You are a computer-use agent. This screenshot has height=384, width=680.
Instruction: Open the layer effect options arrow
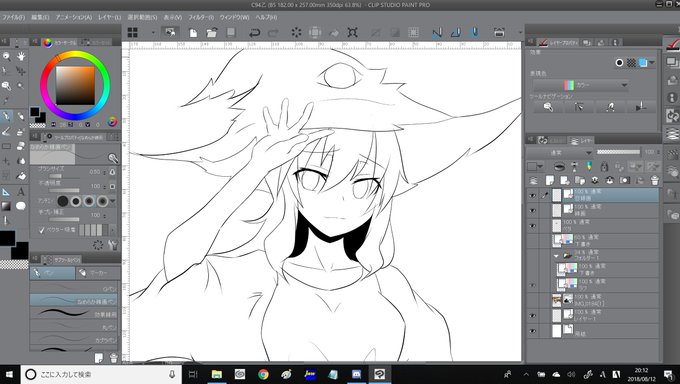point(652,63)
